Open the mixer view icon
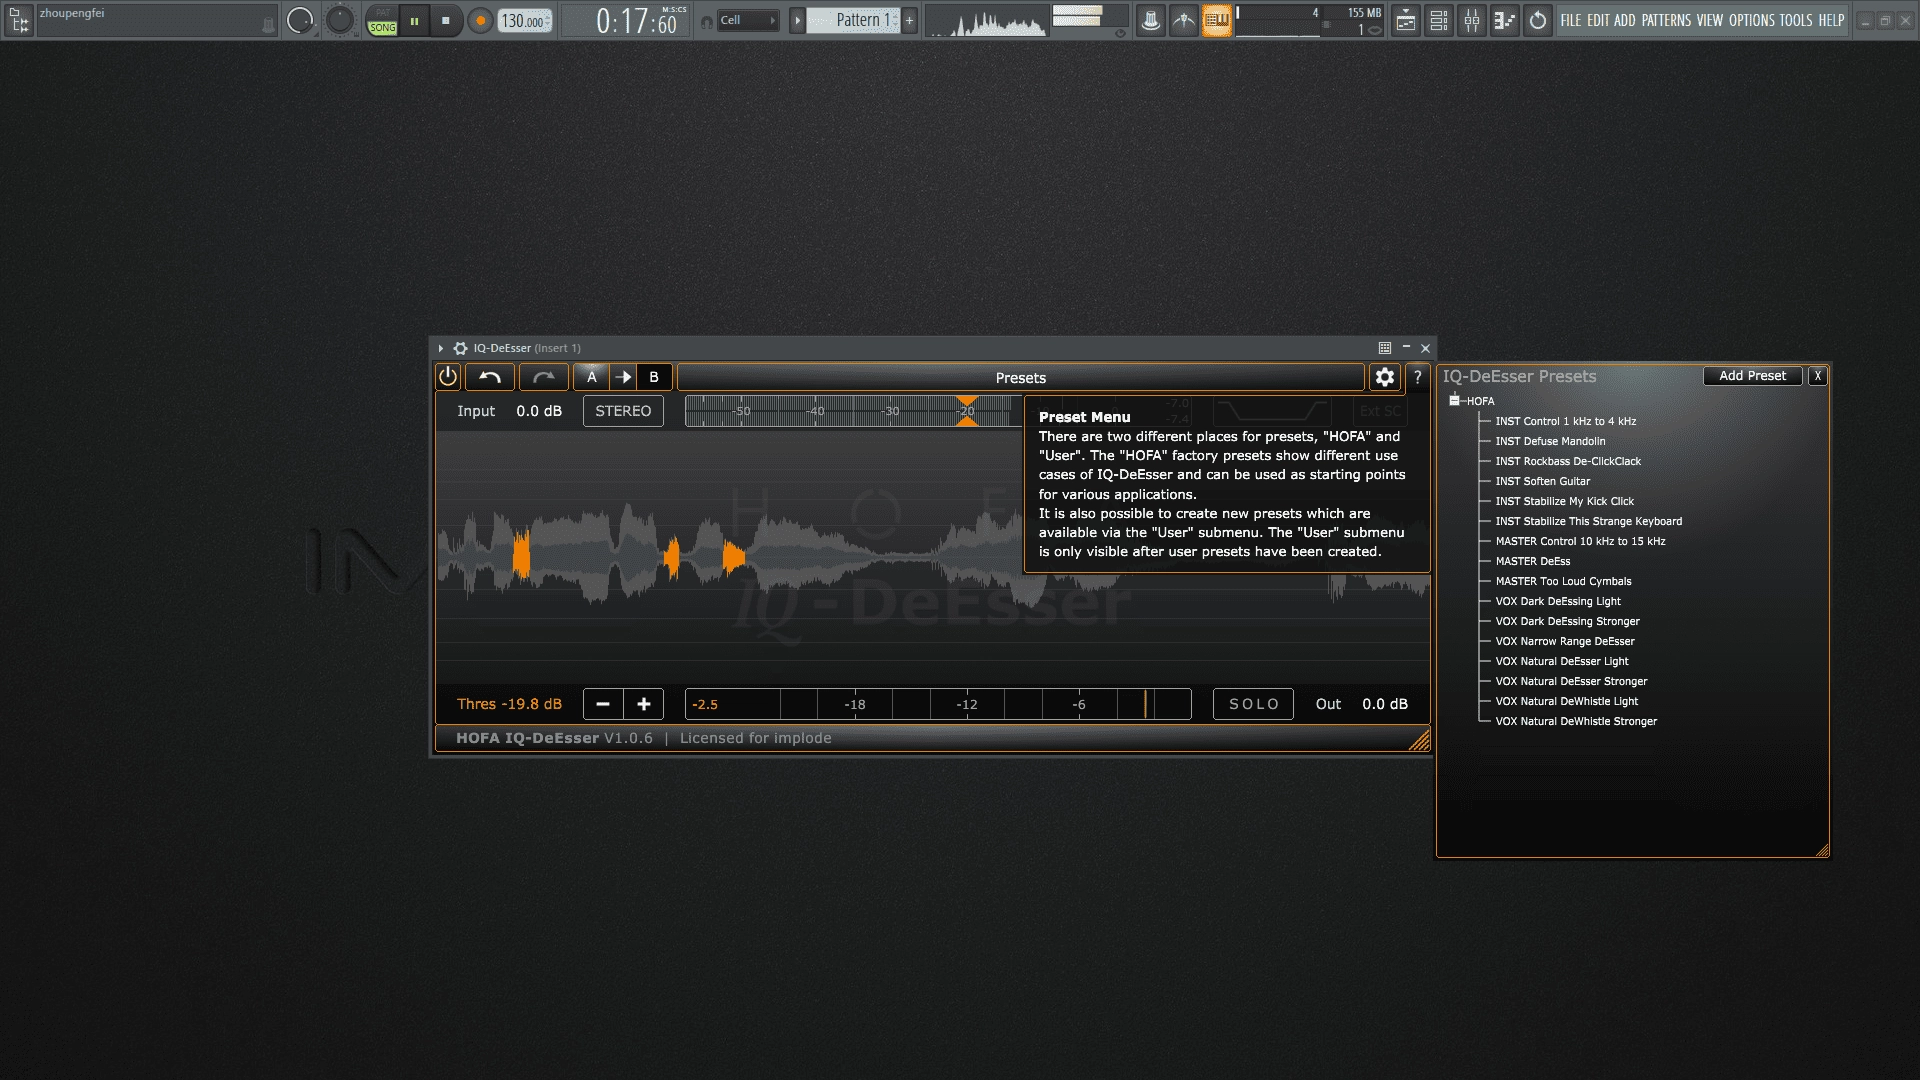Image resolution: width=1920 pixels, height=1080 pixels. point(1471,20)
